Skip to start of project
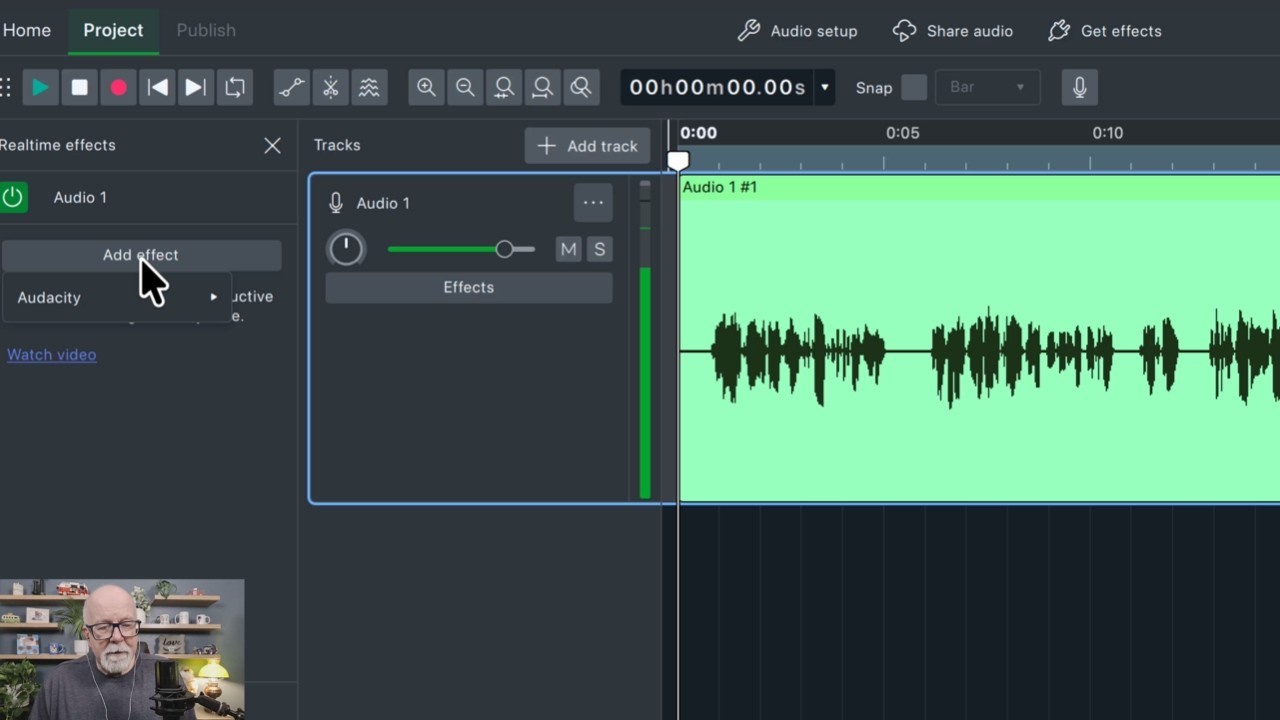This screenshot has width=1280, height=720. (x=157, y=87)
